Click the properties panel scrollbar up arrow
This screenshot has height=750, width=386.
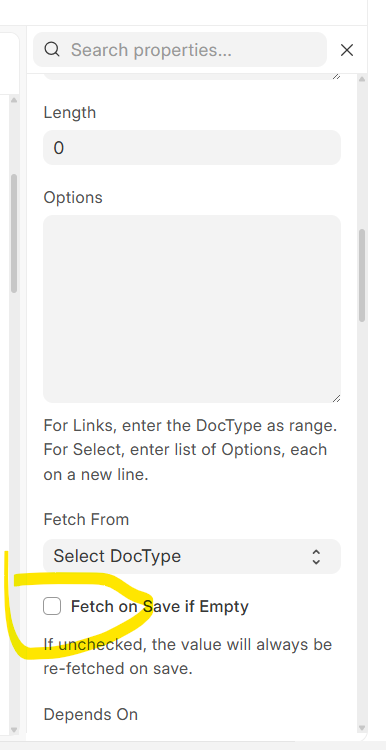point(362,79)
